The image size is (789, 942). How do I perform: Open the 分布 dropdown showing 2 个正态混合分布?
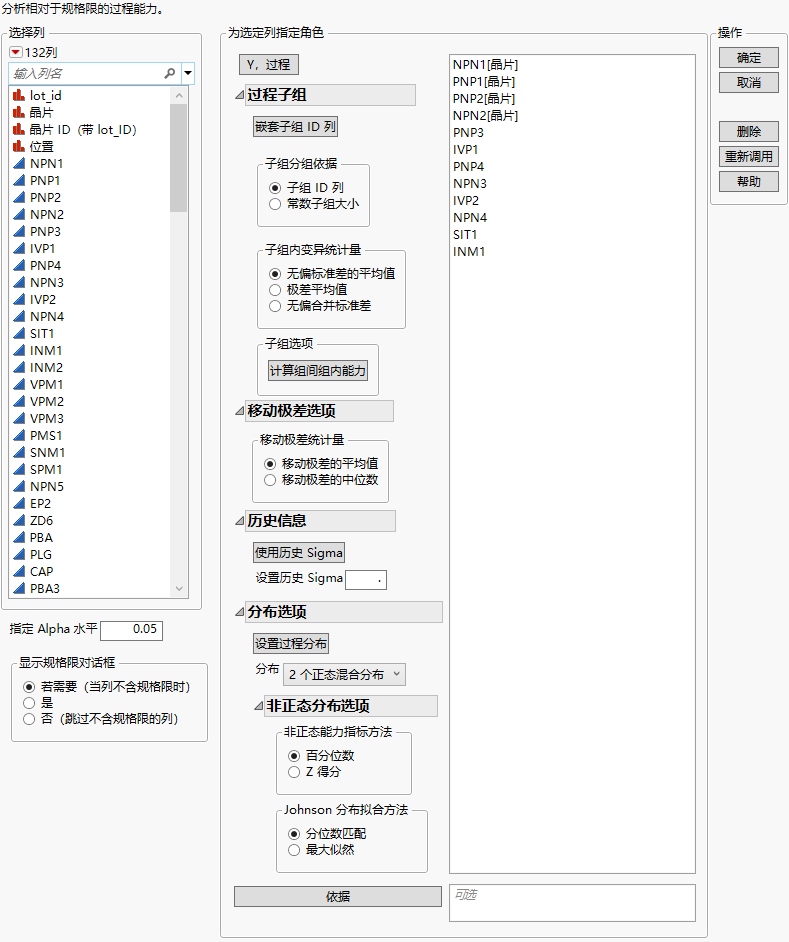click(344, 675)
